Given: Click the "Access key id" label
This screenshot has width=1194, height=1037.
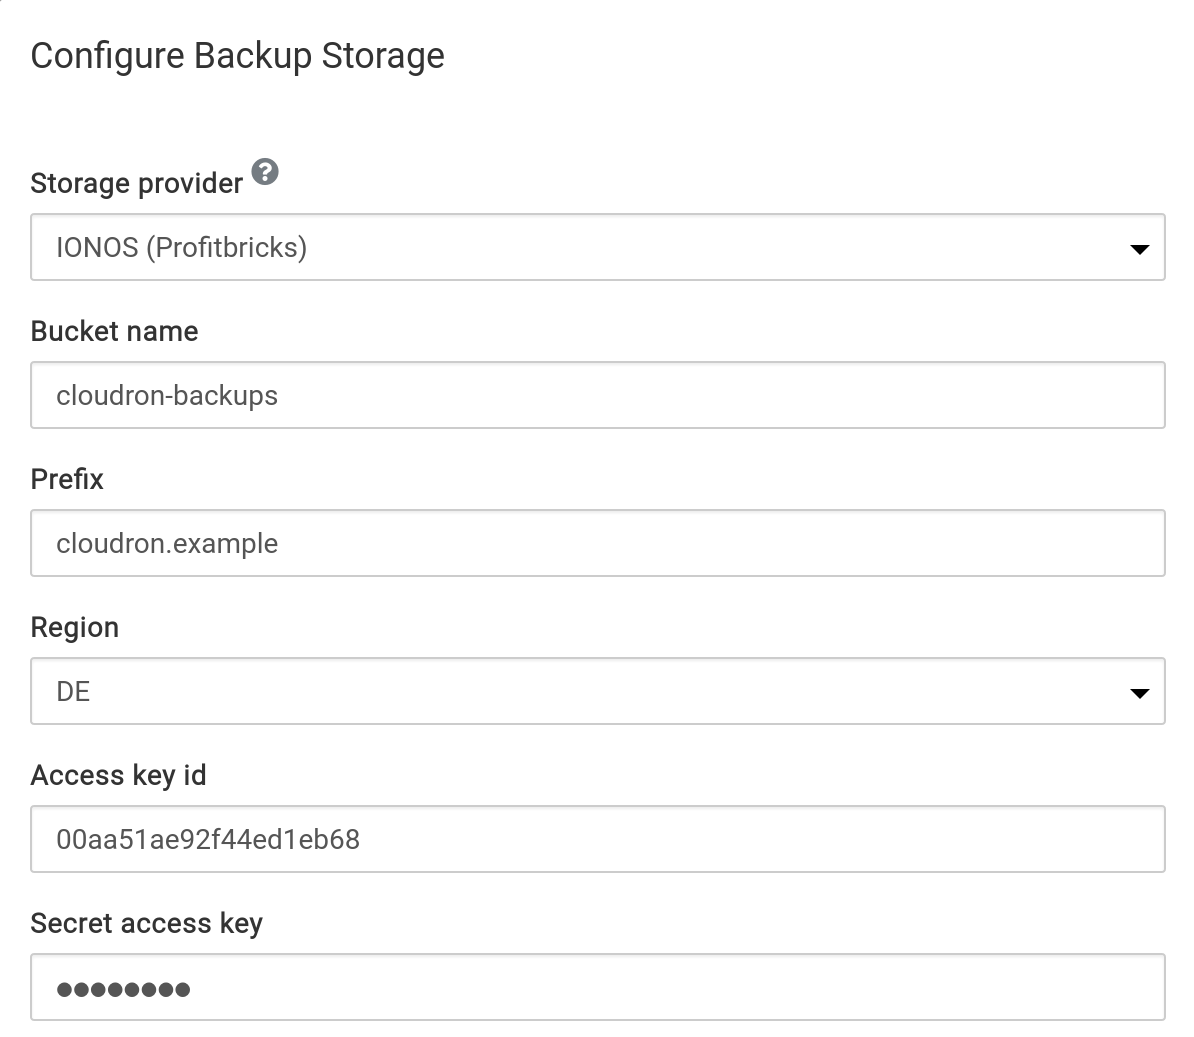Looking at the screenshot, I should pyautogui.click(x=118, y=775).
